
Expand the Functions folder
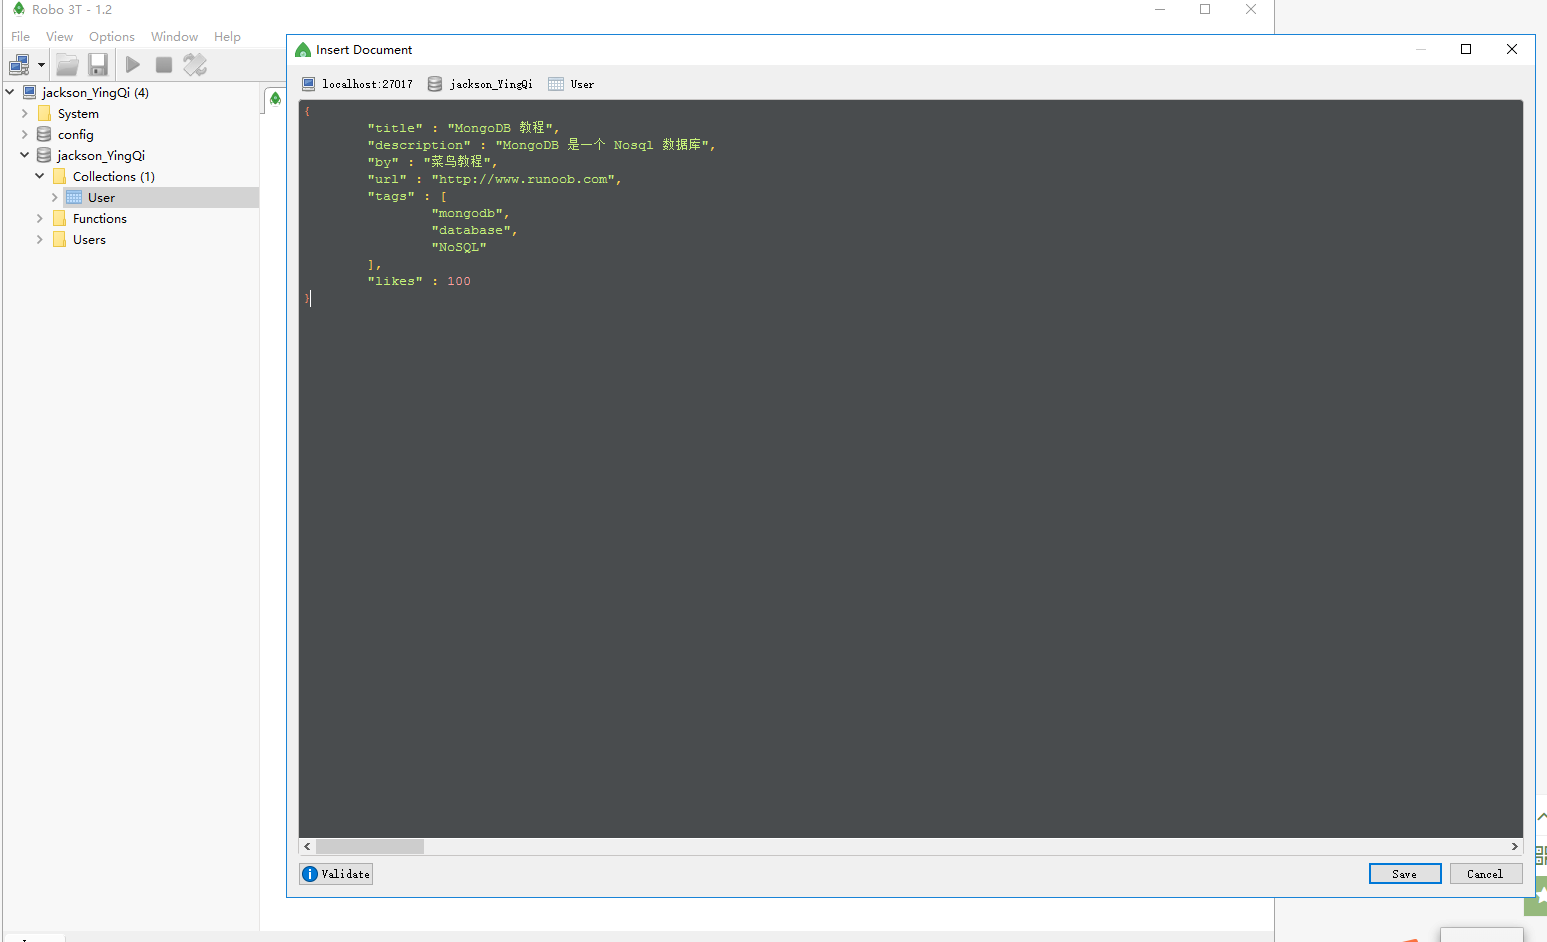(40, 219)
